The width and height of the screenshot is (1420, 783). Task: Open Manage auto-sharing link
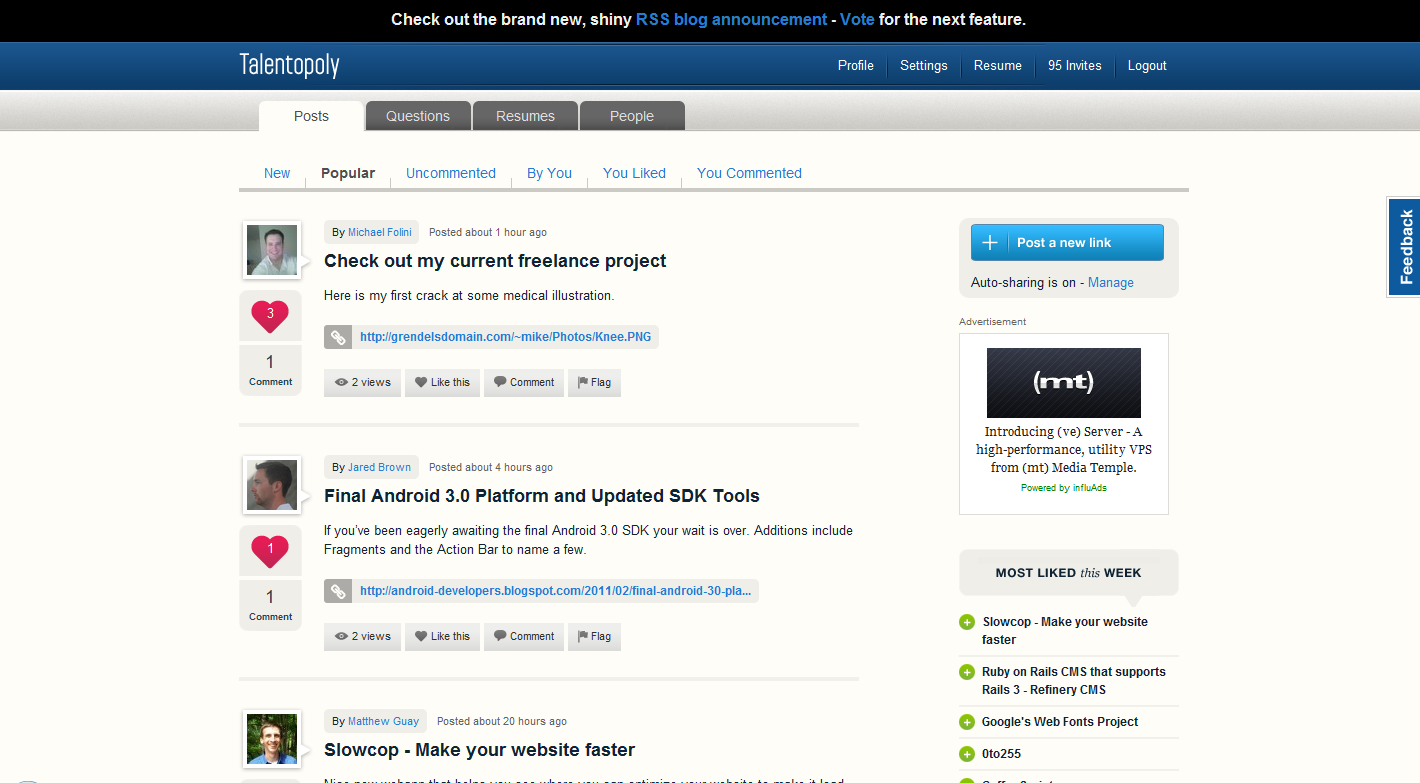(x=1110, y=283)
